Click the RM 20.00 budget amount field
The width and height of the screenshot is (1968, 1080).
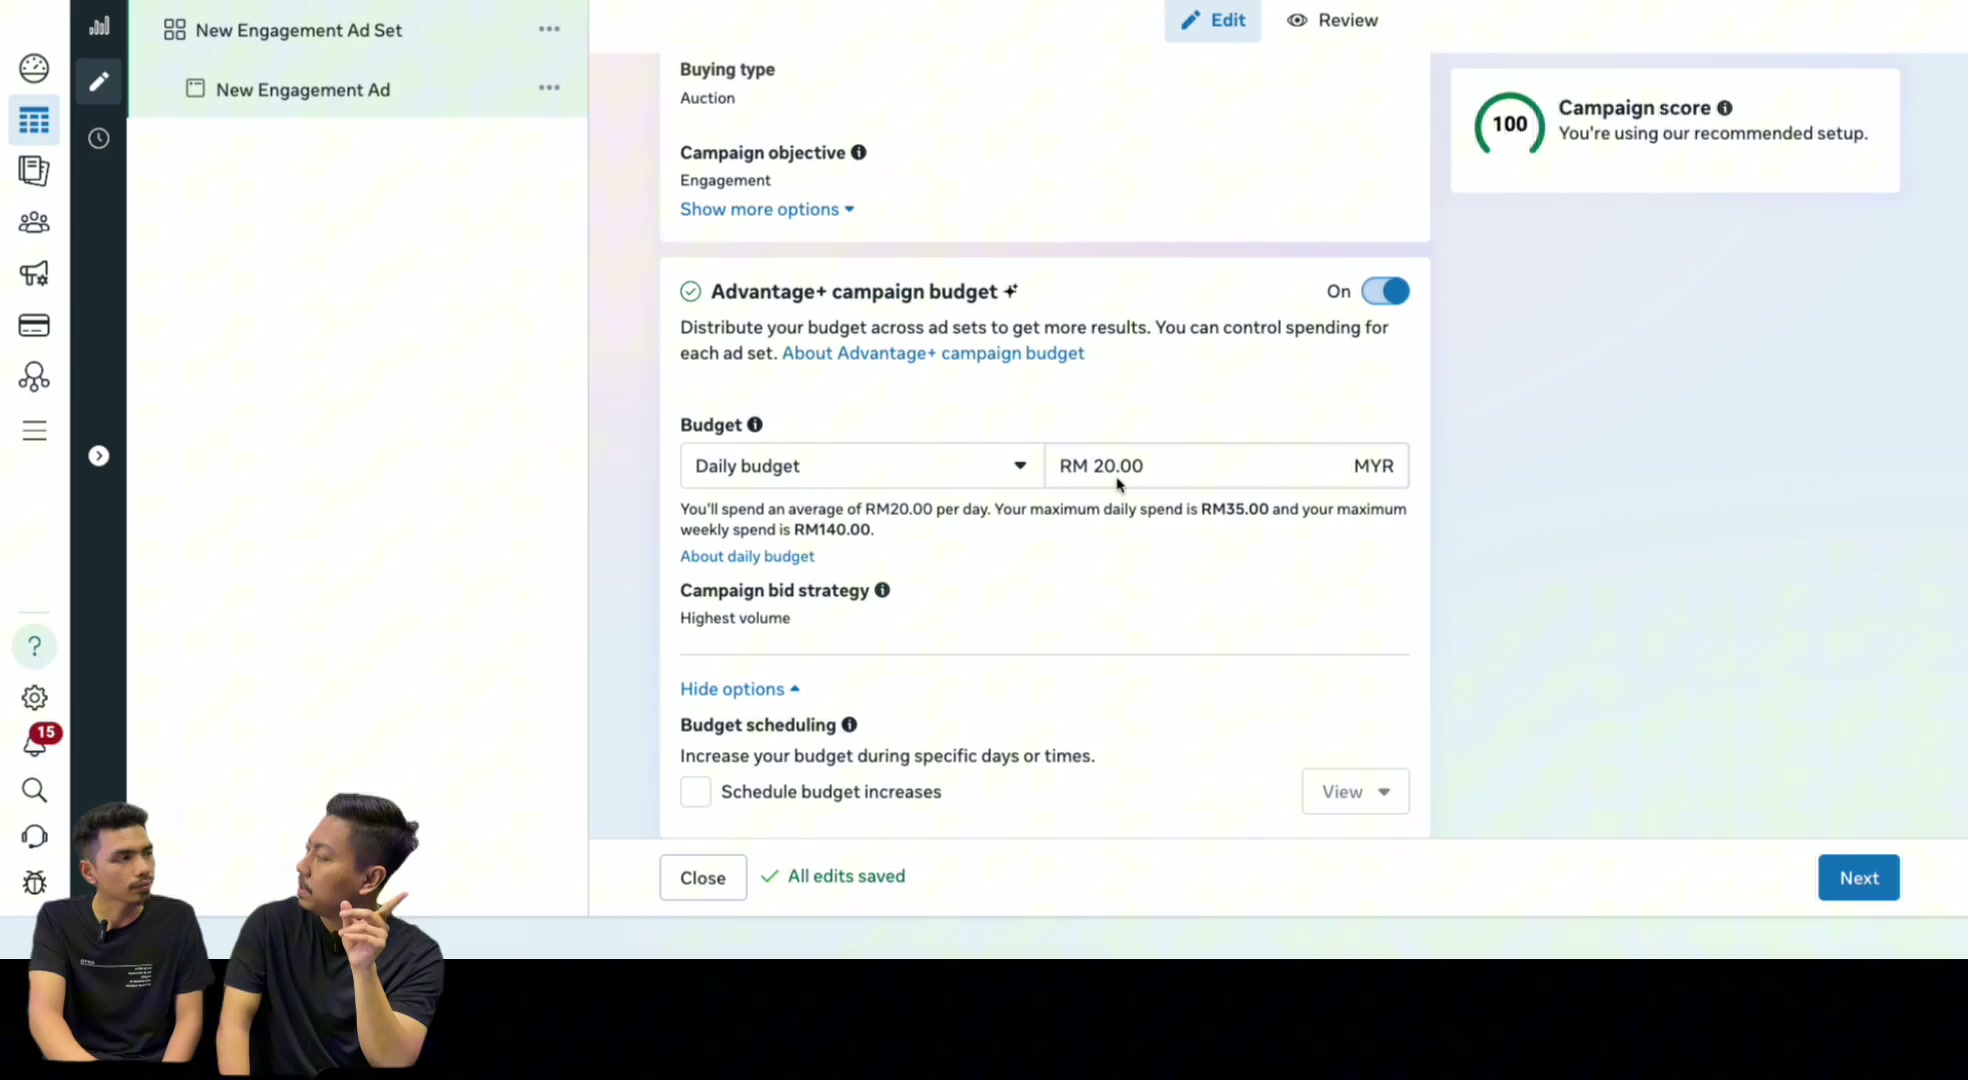[x=1227, y=466]
